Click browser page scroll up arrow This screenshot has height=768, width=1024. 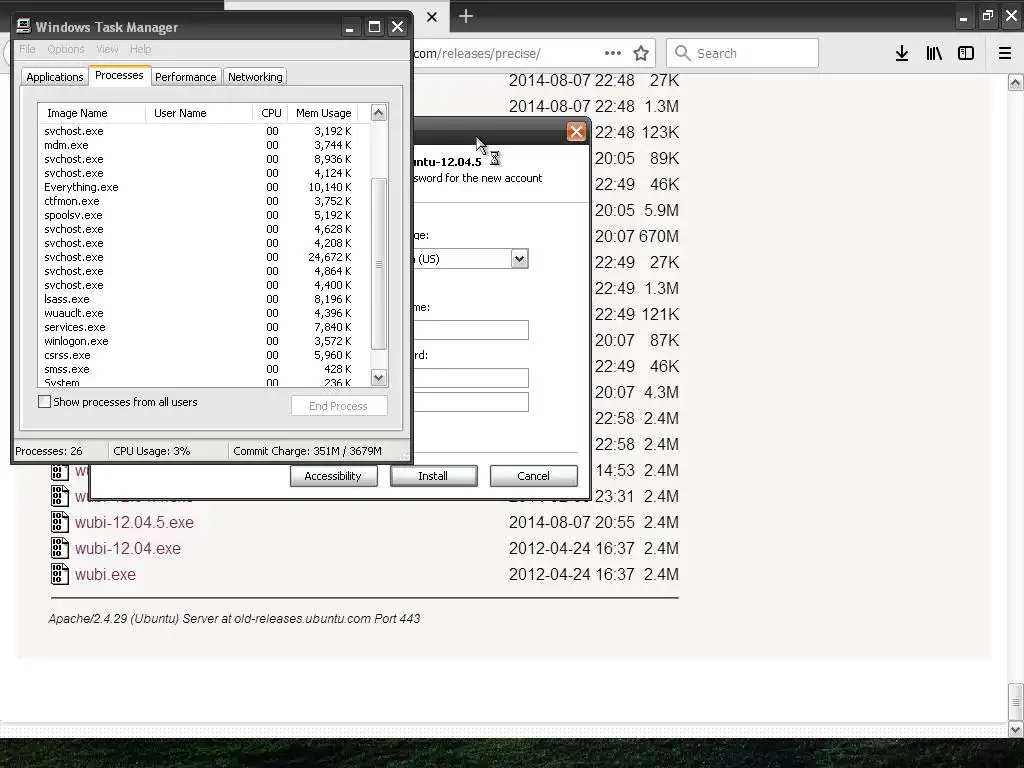click(1016, 82)
